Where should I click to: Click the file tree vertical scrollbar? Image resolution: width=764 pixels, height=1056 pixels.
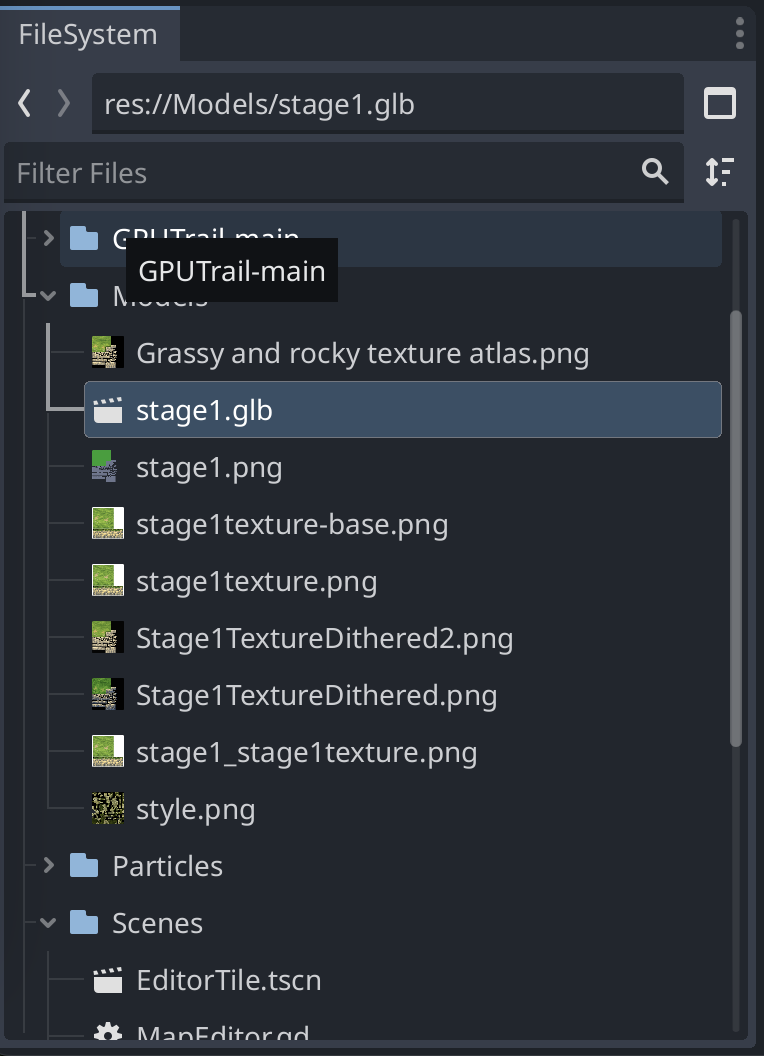point(736,530)
